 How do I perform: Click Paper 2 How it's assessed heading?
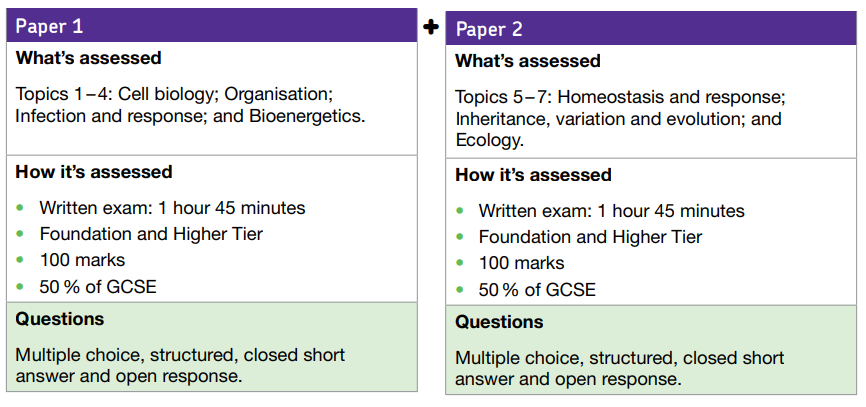[533, 175]
